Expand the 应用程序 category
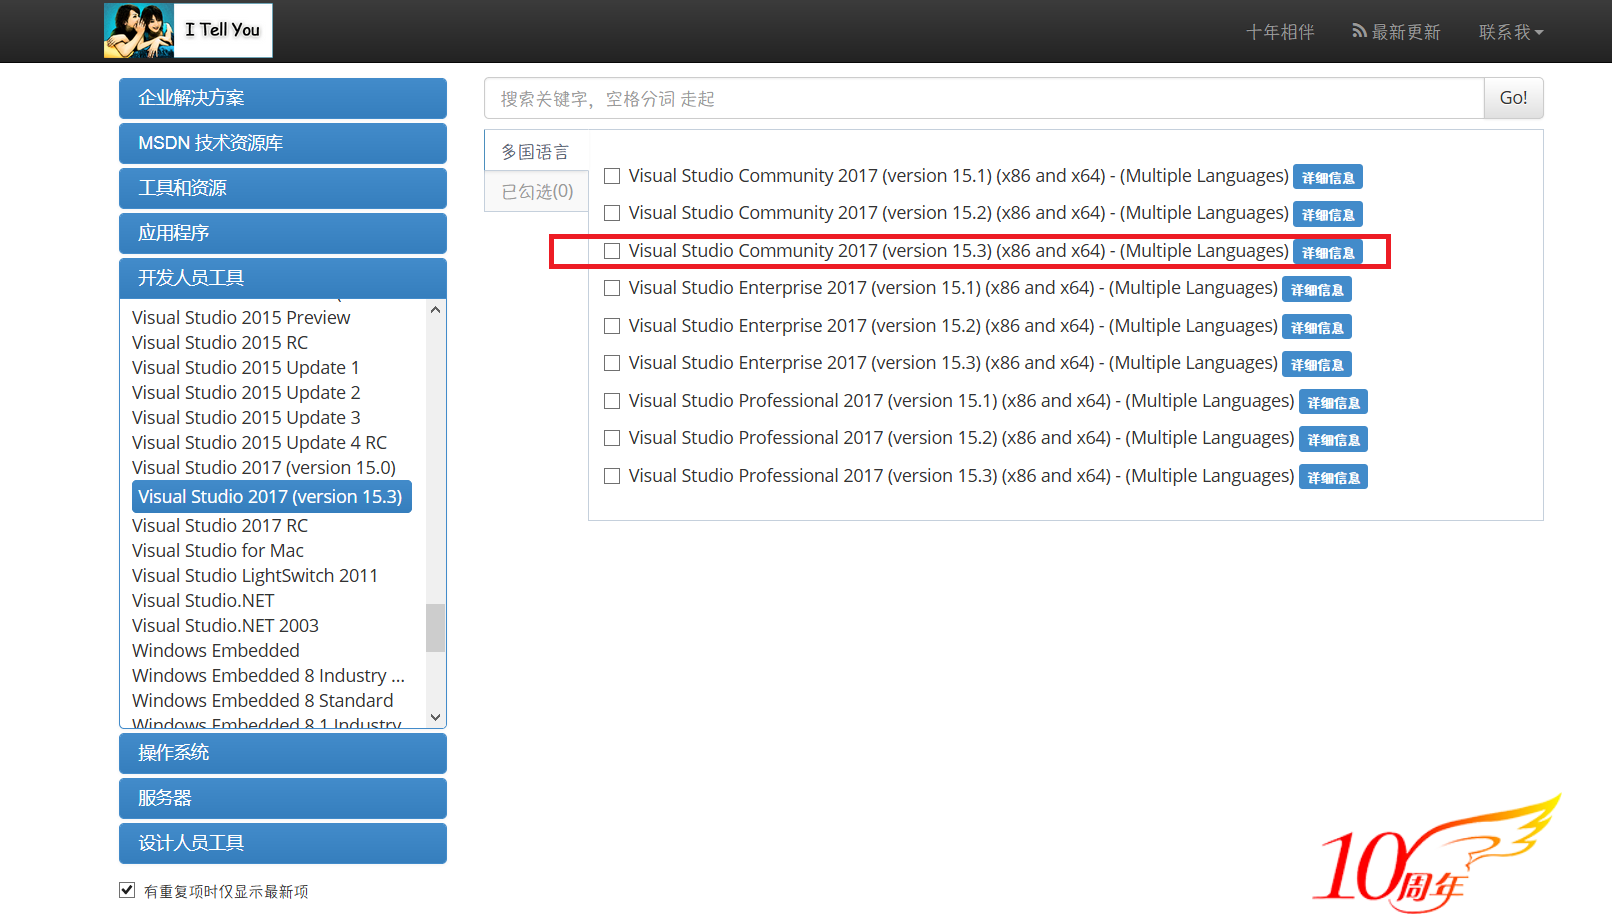1612x915 pixels. pos(283,233)
